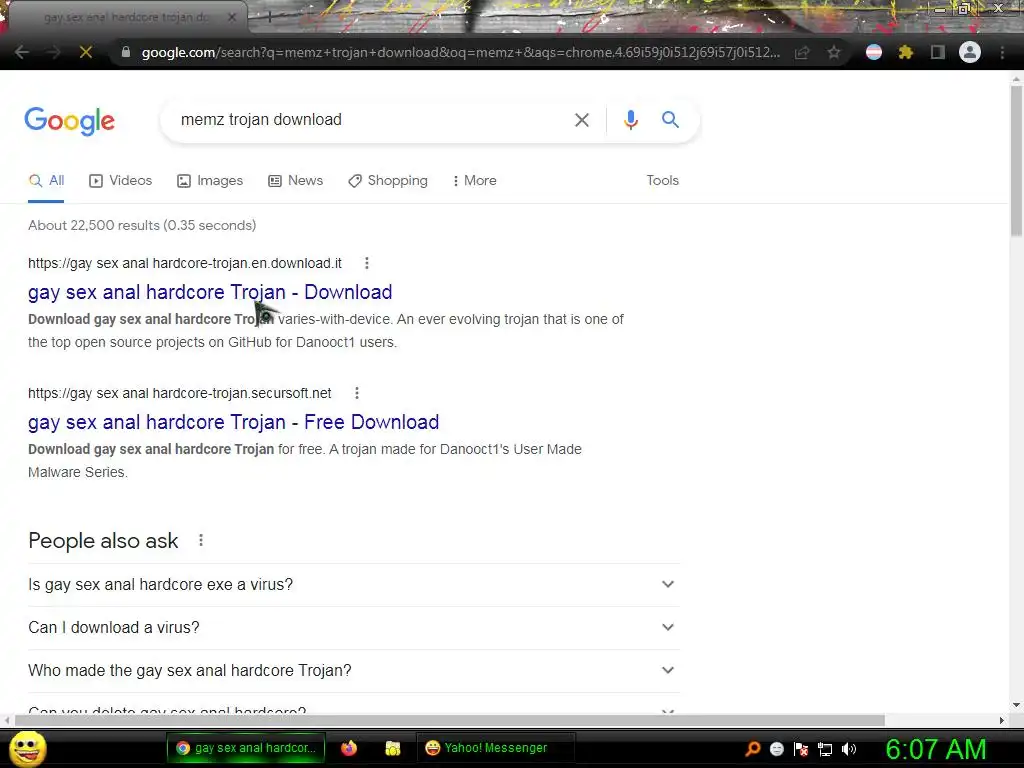The image size is (1024, 768).
Task: Open the smiley-face Start button
Action: (x=27, y=748)
